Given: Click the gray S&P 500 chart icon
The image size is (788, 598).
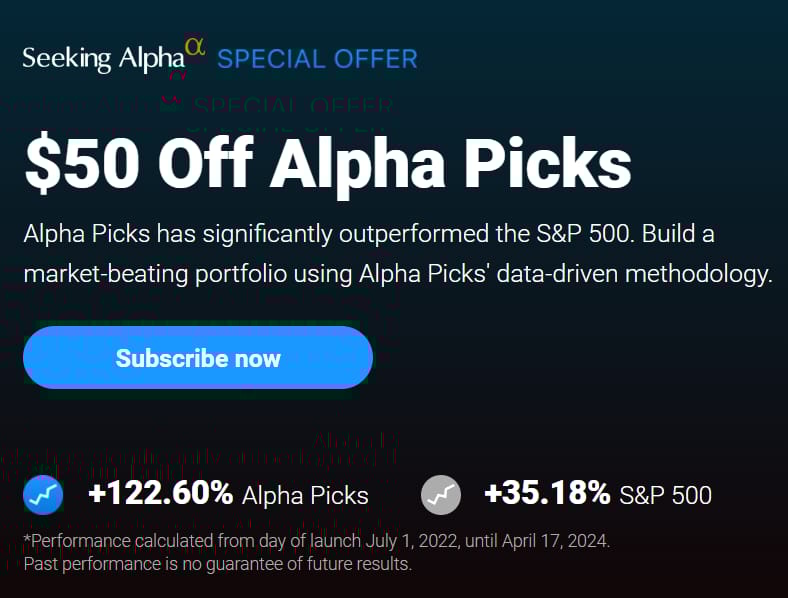Looking at the screenshot, I should pos(441,495).
